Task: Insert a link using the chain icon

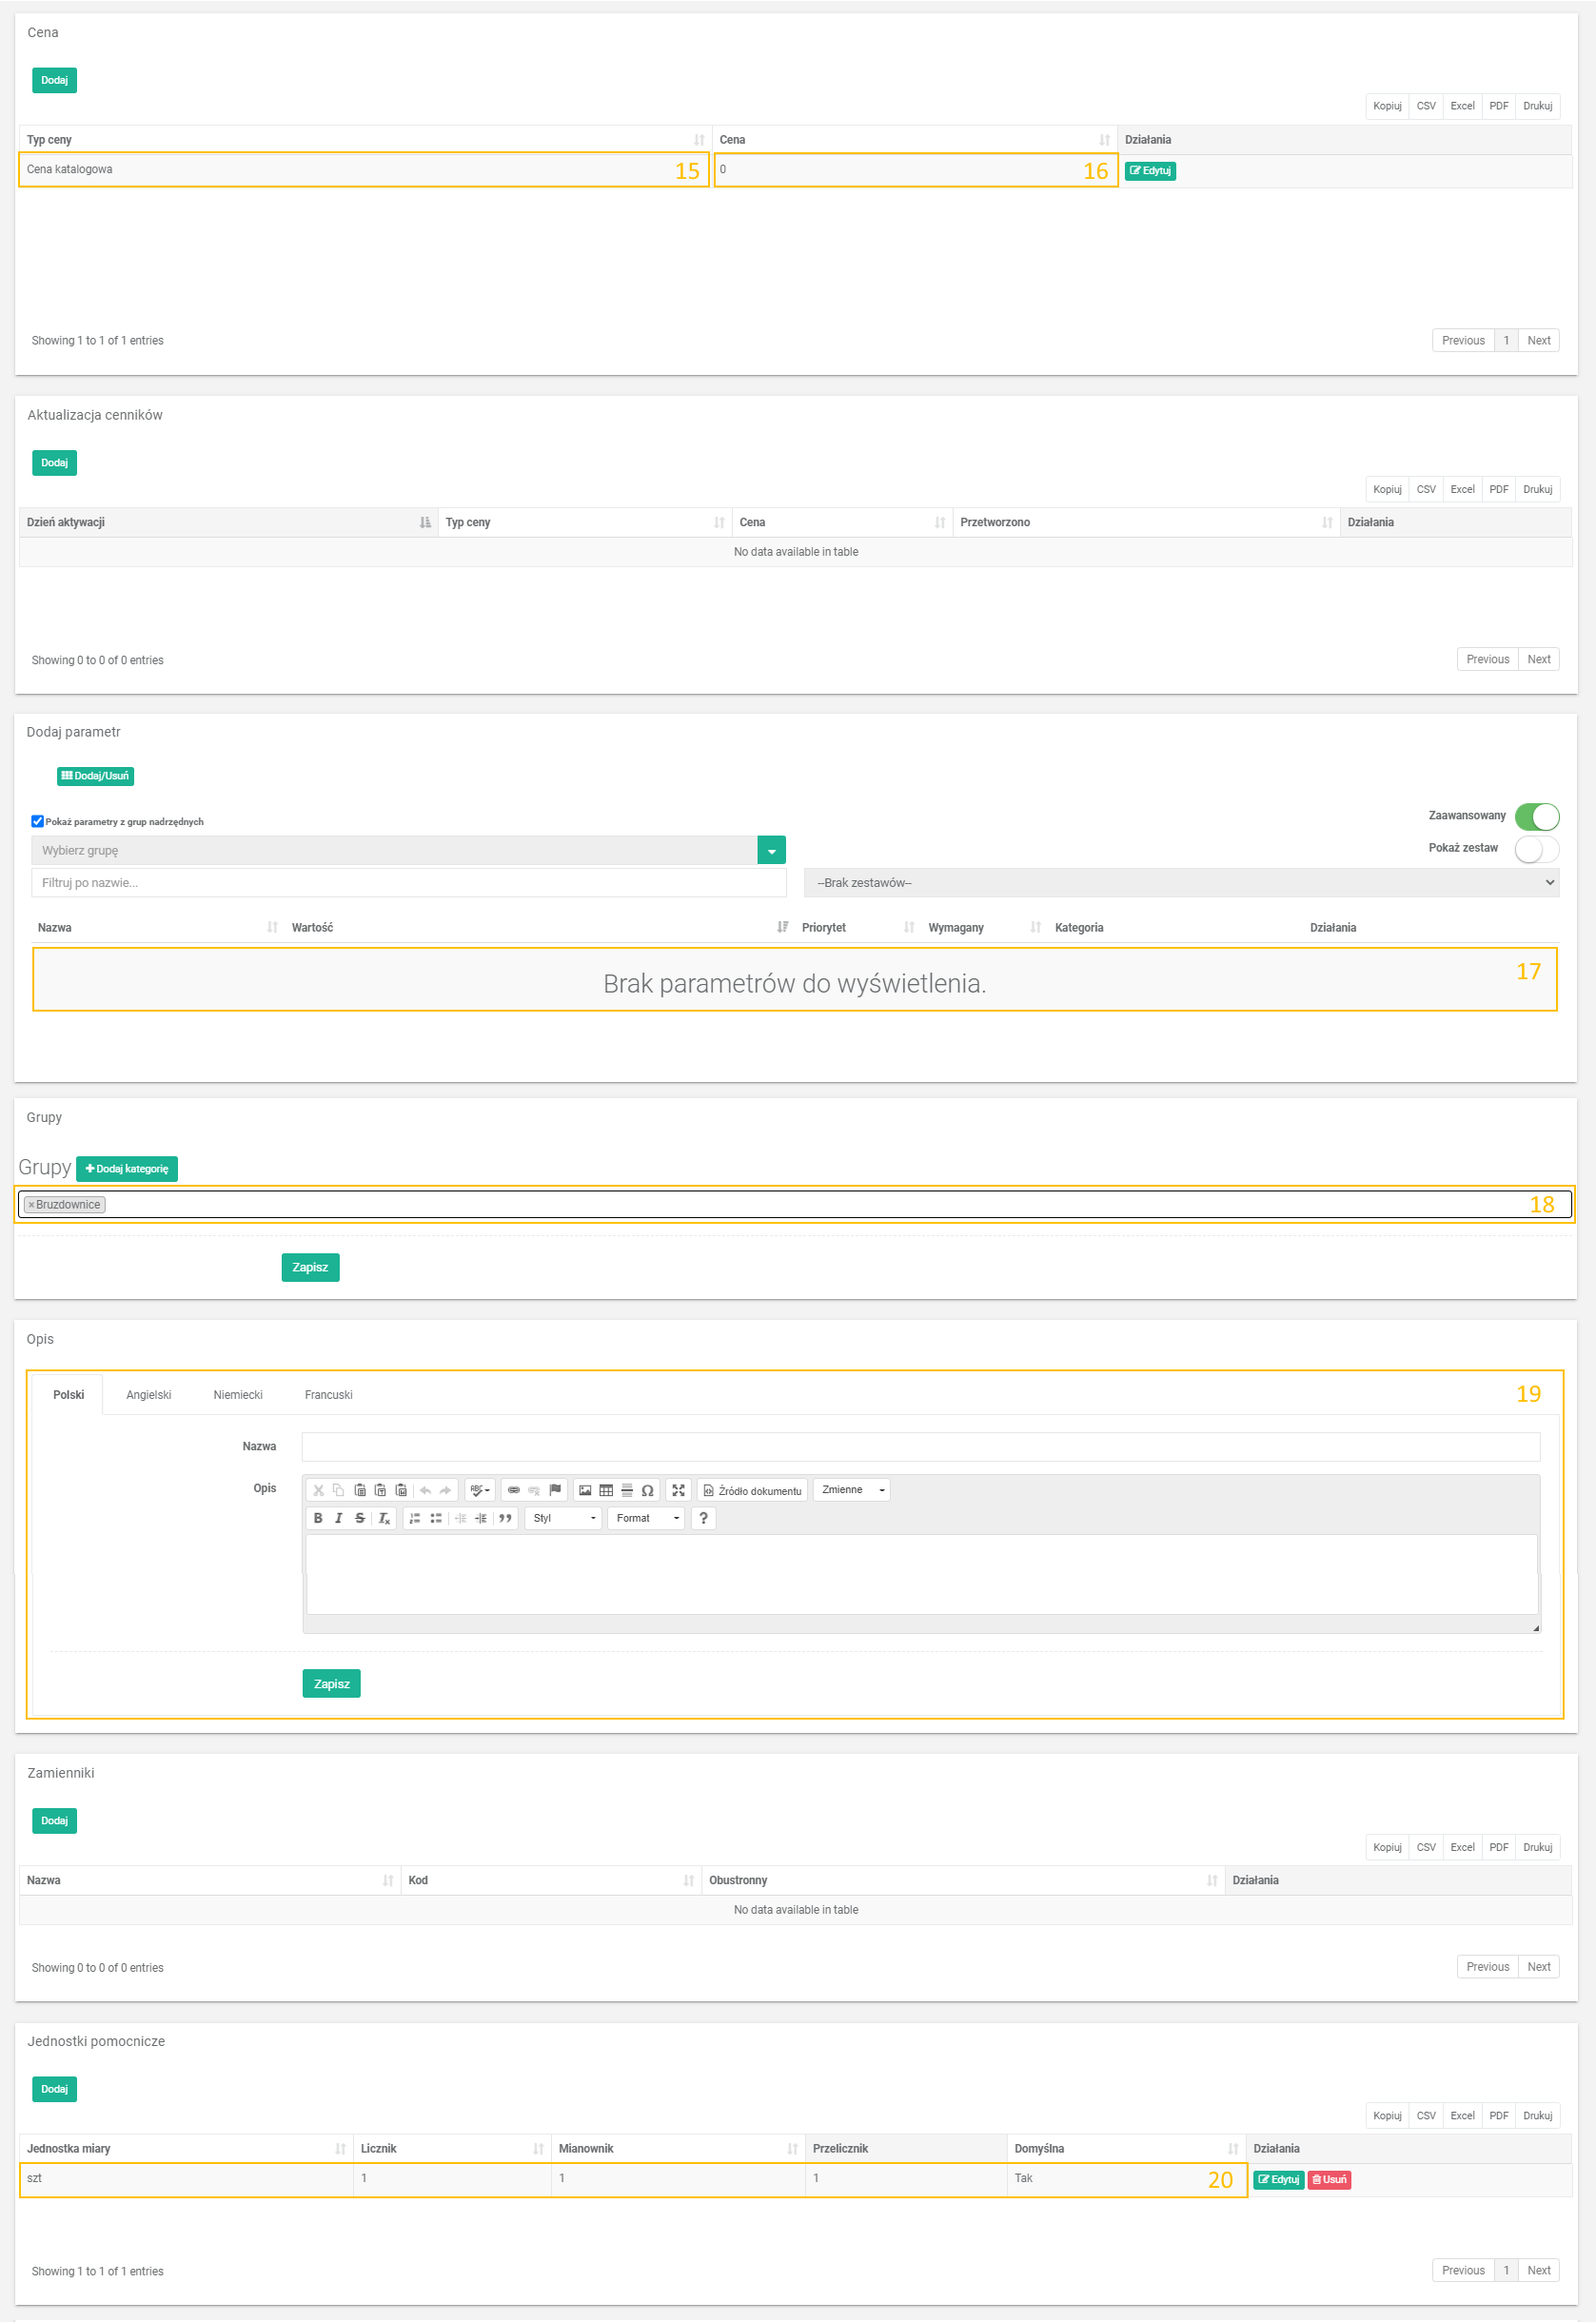Action: tap(514, 1490)
